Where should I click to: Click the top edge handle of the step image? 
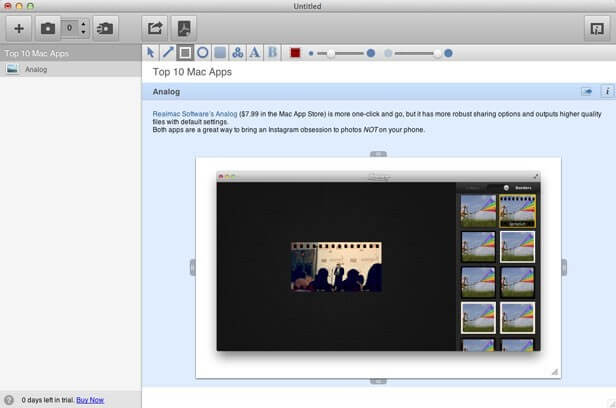[378, 154]
